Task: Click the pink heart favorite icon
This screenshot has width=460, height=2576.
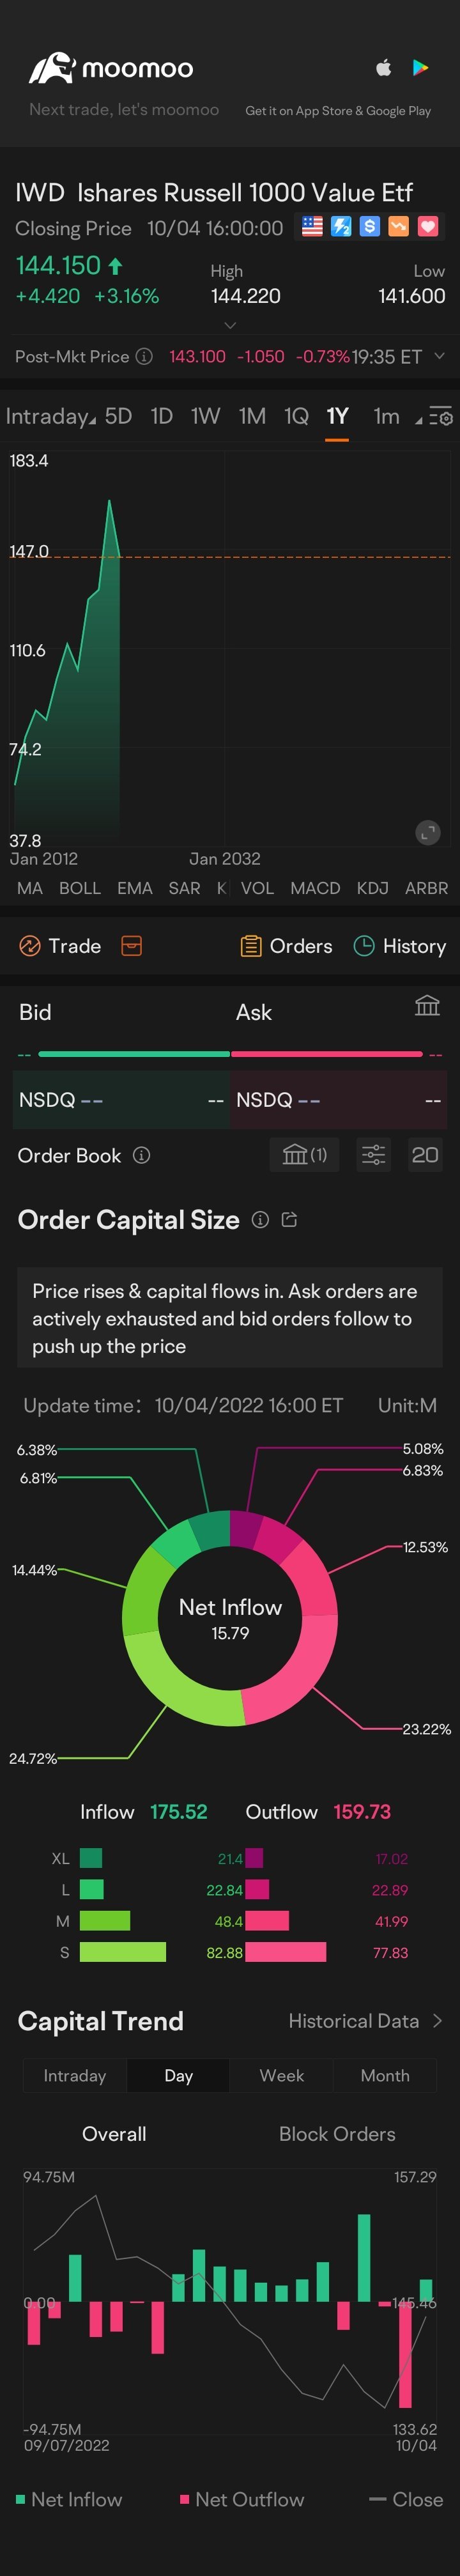Action: point(428,227)
